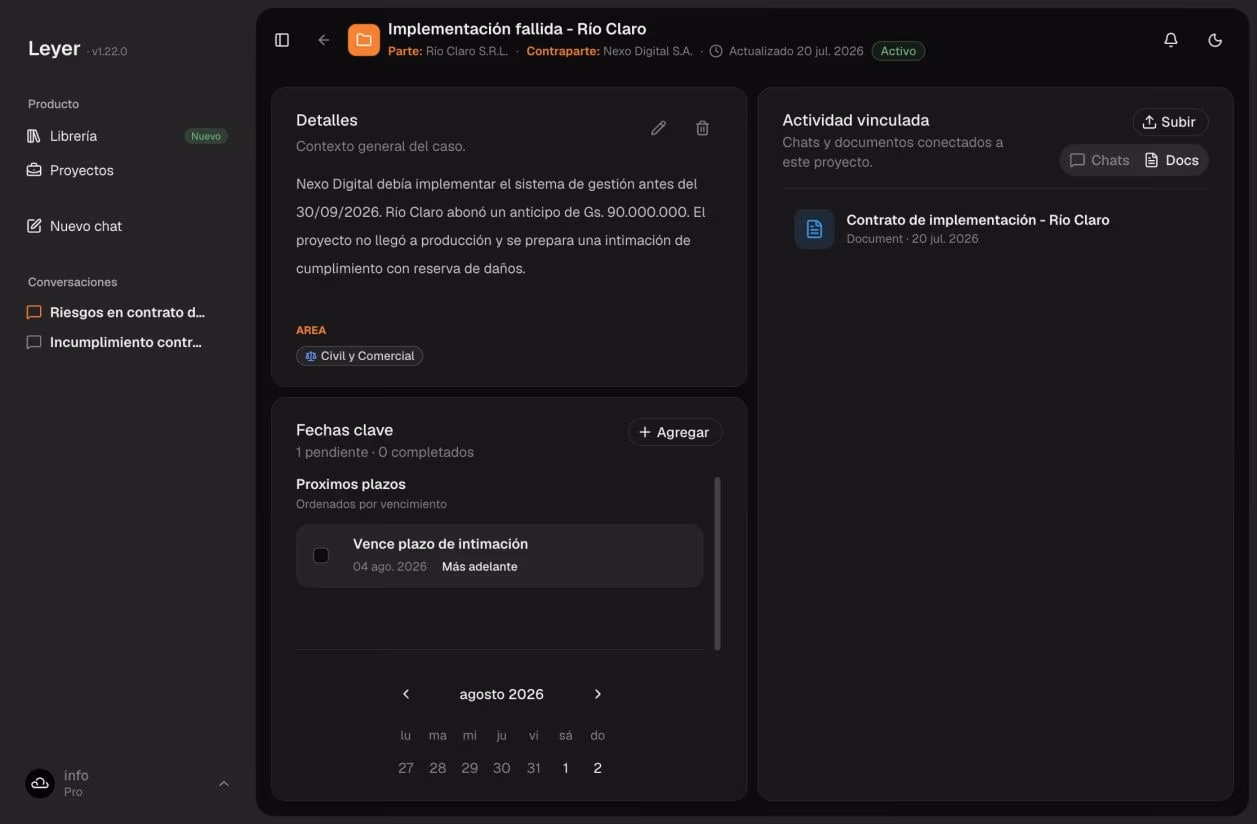Image resolution: width=1257 pixels, height=824 pixels.
Task: Select calendar day 31
Action: [534, 768]
